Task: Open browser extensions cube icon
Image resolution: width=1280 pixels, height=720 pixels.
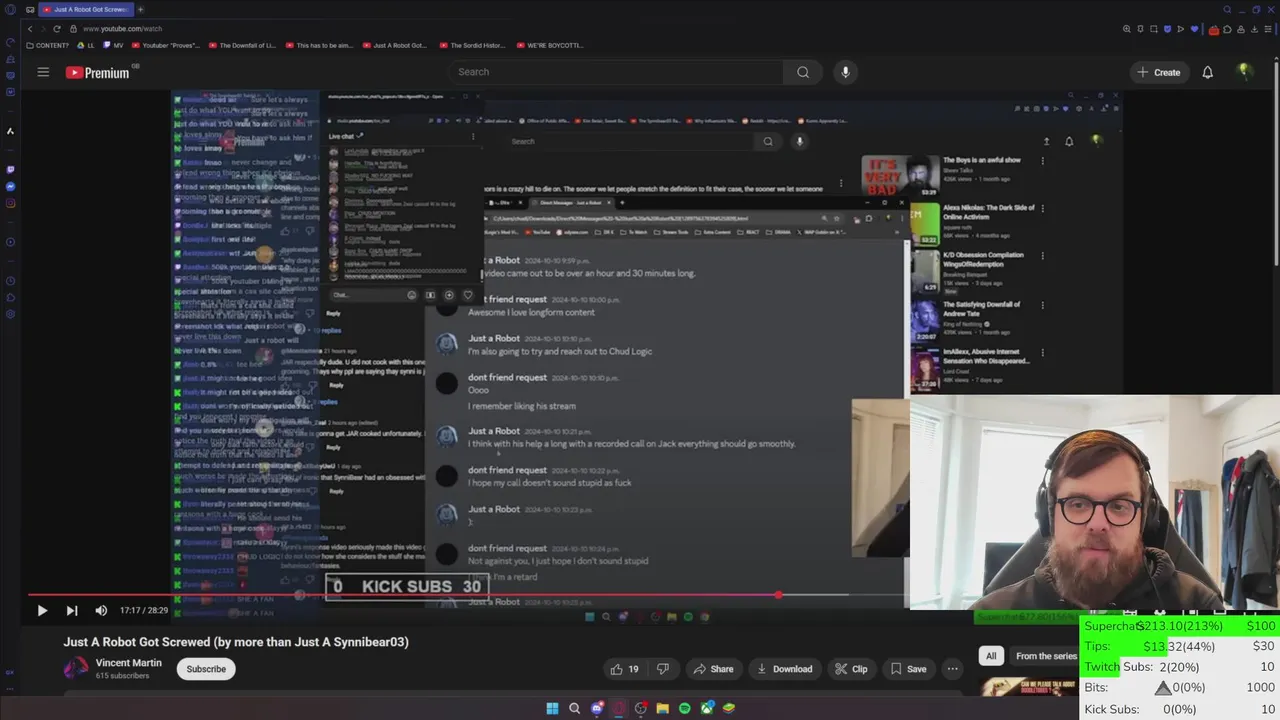Action: click(x=1227, y=29)
